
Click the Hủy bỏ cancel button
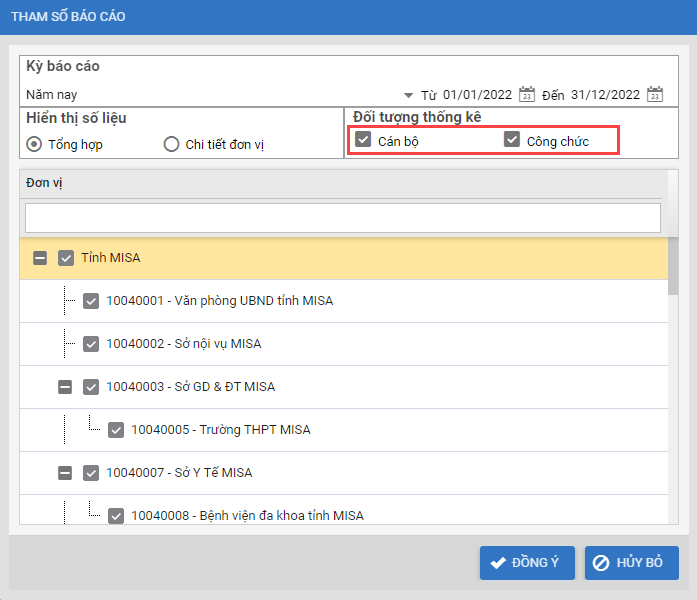tap(632, 563)
